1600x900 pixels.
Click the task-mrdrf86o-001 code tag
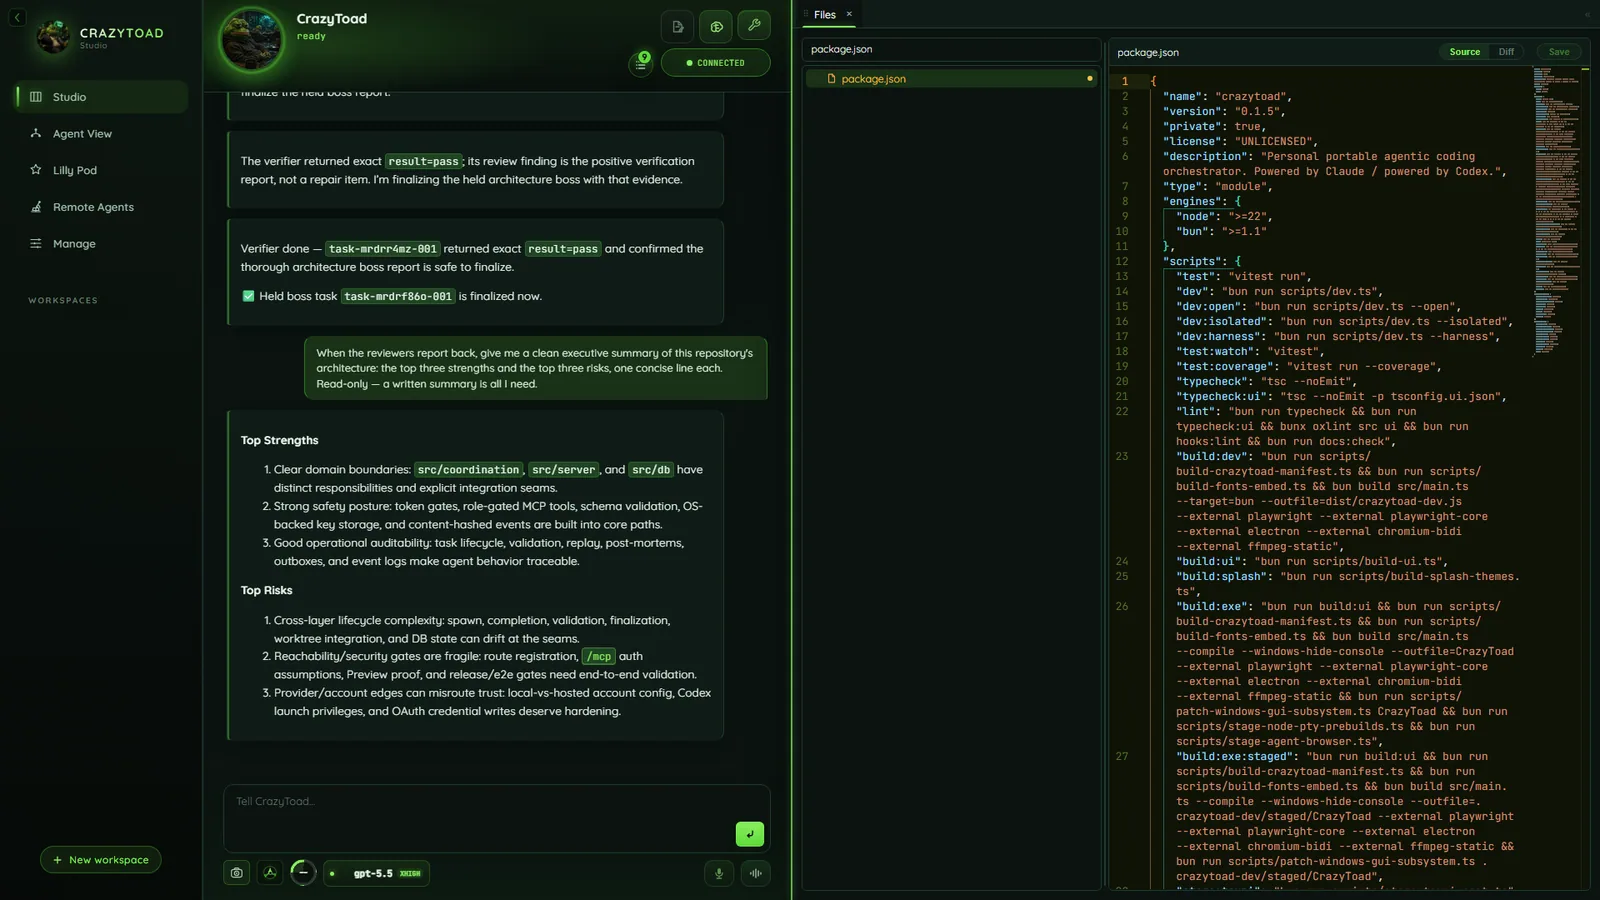(x=398, y=296)
